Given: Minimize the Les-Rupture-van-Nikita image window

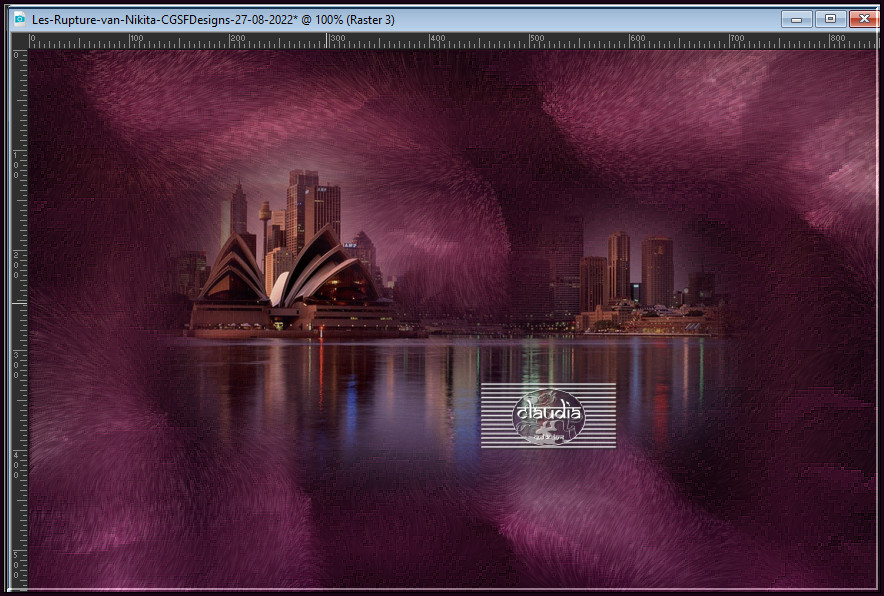Looking at the screenshot, I should [797, 19].
